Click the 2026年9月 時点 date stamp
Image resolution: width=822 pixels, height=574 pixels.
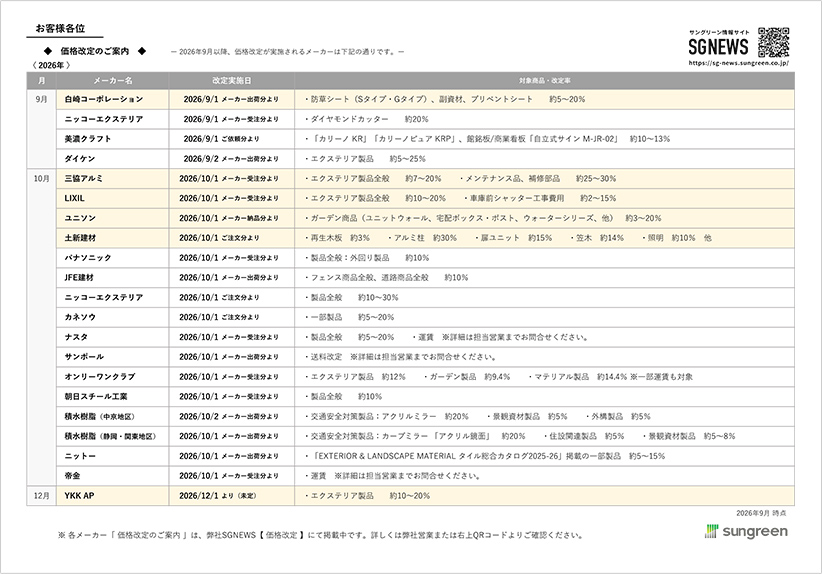[x=761, y=513]
